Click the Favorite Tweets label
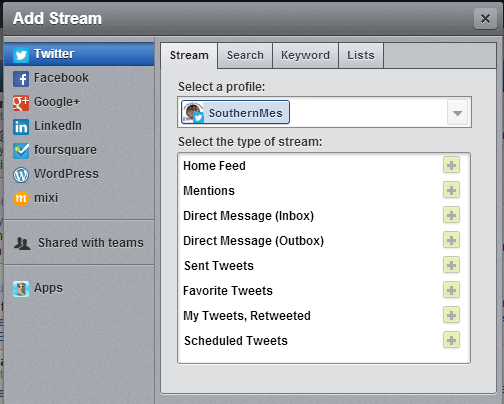Image resolution: width=504 pixels, height=404 pixels. pos(228,291)
